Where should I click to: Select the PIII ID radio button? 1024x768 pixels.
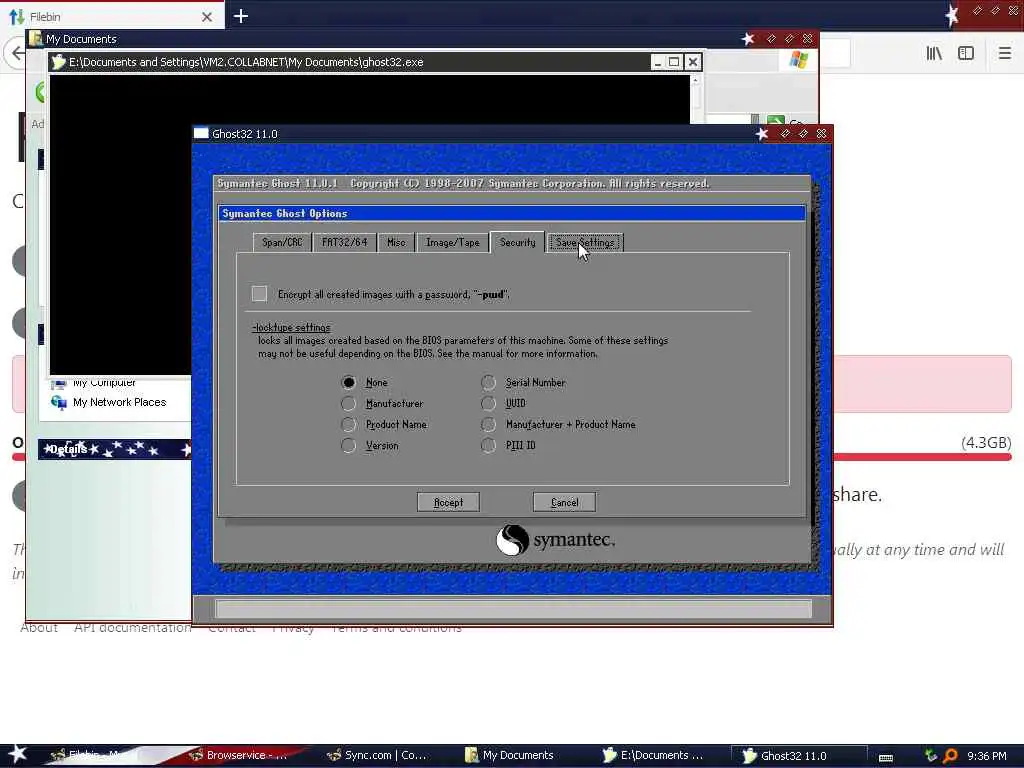click(488, 445)
